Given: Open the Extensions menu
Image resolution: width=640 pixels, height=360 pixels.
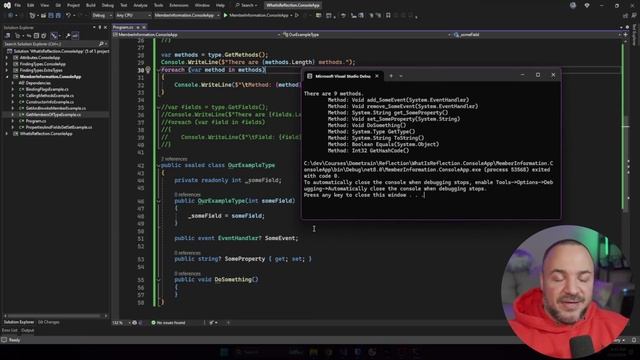Looking at the screenshot, I should pyautogui.click(x=179, y=5).
